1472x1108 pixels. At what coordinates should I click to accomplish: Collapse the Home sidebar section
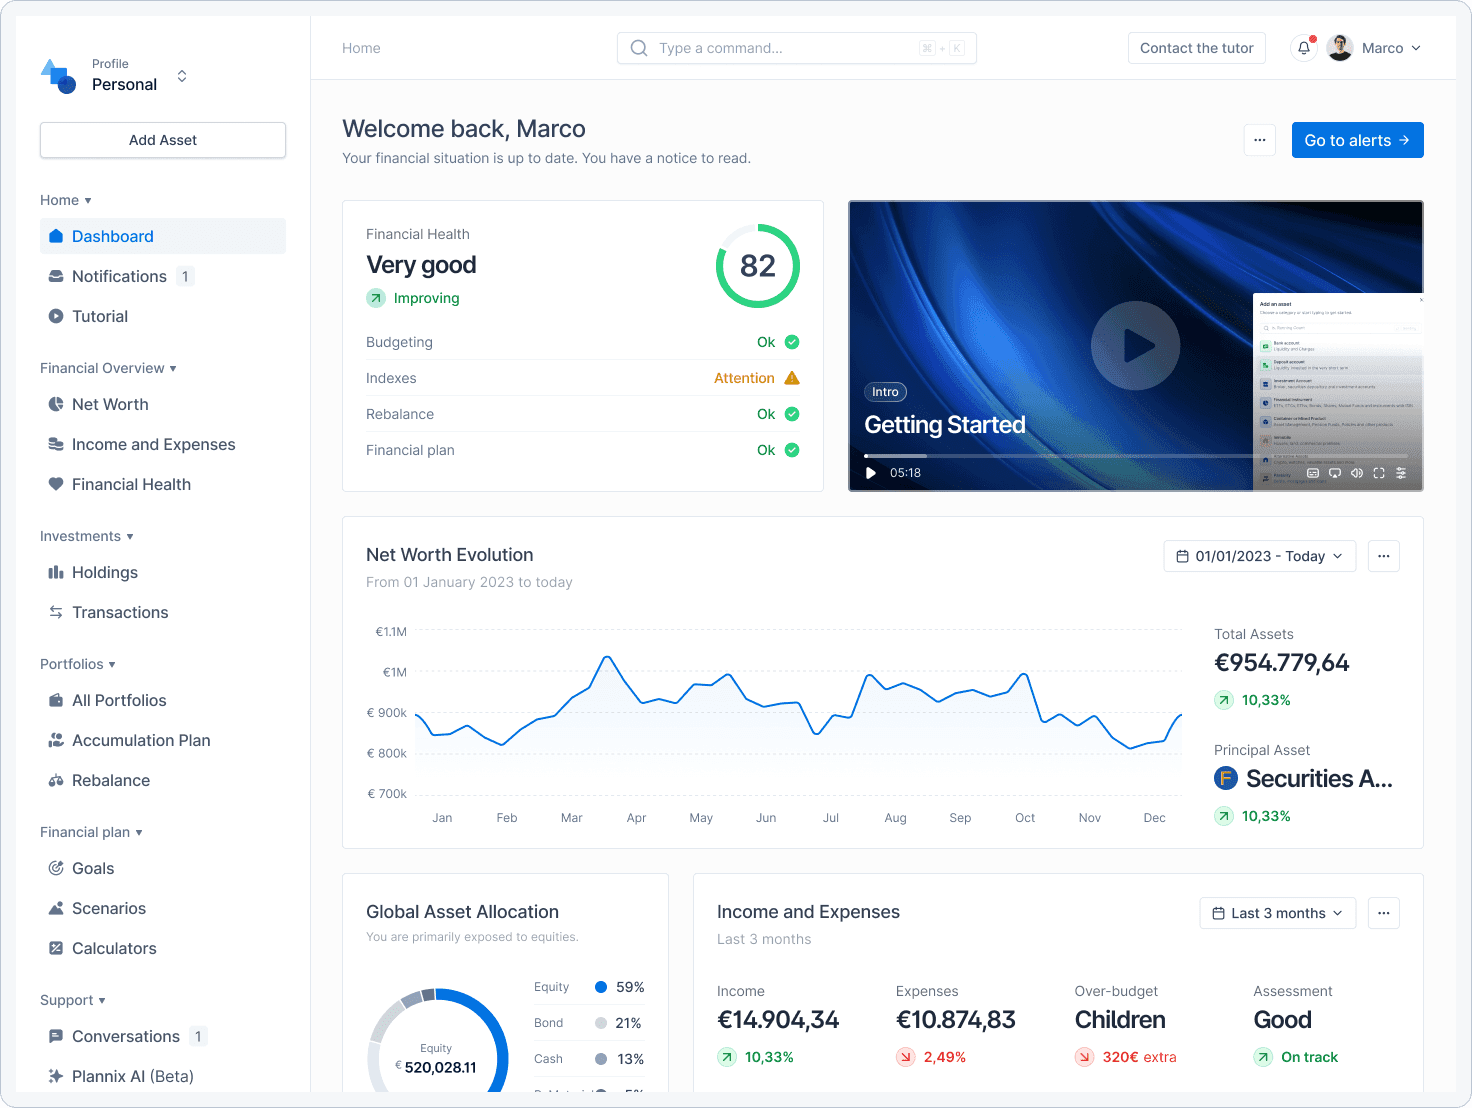[66, 200]
